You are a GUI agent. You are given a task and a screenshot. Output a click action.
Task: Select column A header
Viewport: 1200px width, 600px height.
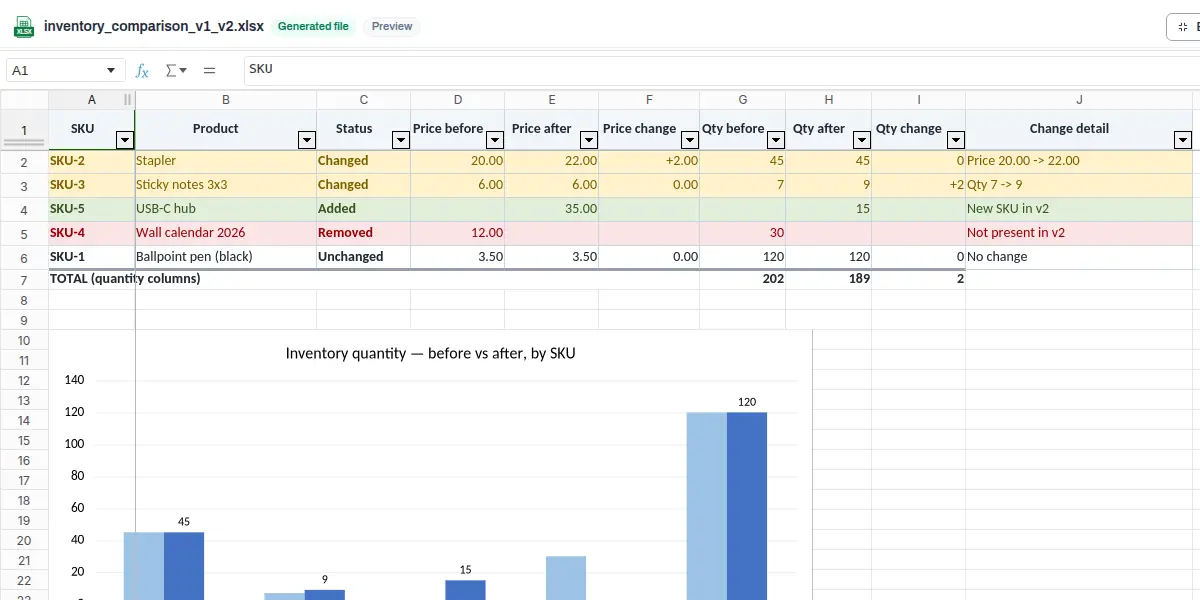(92, 100)
